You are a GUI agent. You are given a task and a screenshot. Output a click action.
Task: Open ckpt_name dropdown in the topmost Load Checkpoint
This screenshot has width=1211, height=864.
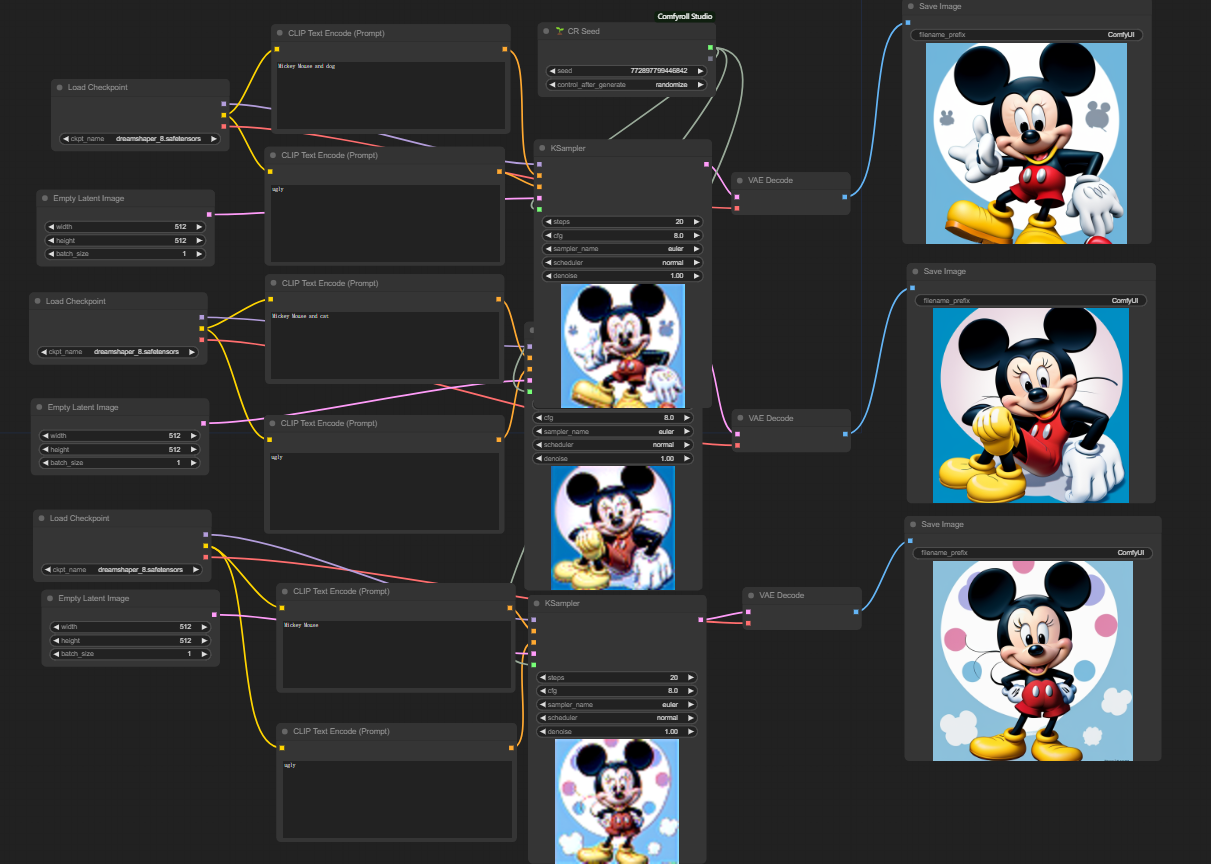pyautogui.click(x=139, y=139)
